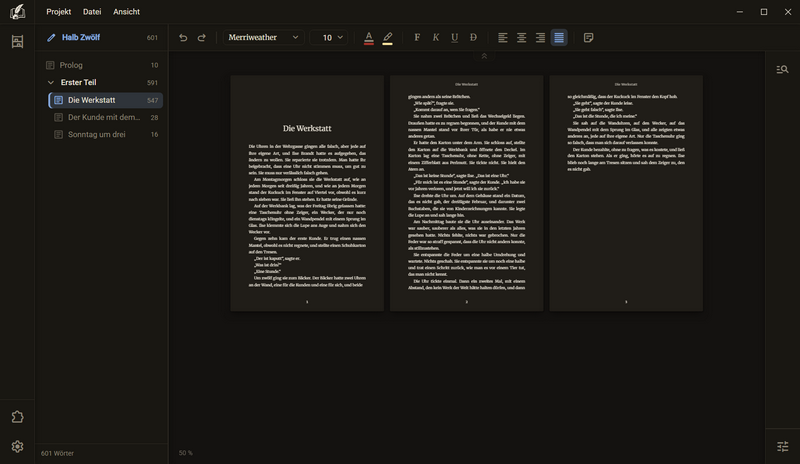Viewport: 800px width, 464px height.
Task: Collapse the toolbar with double chevron
Action: (484, 56)
